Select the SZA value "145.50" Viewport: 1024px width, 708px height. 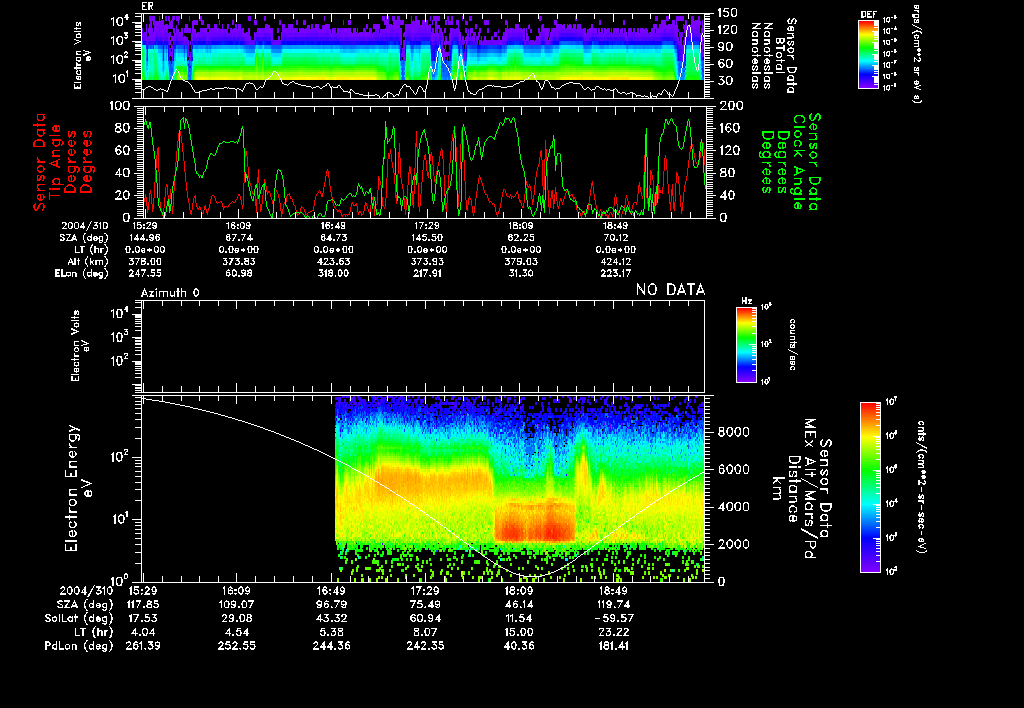click(x=427, y=238)
